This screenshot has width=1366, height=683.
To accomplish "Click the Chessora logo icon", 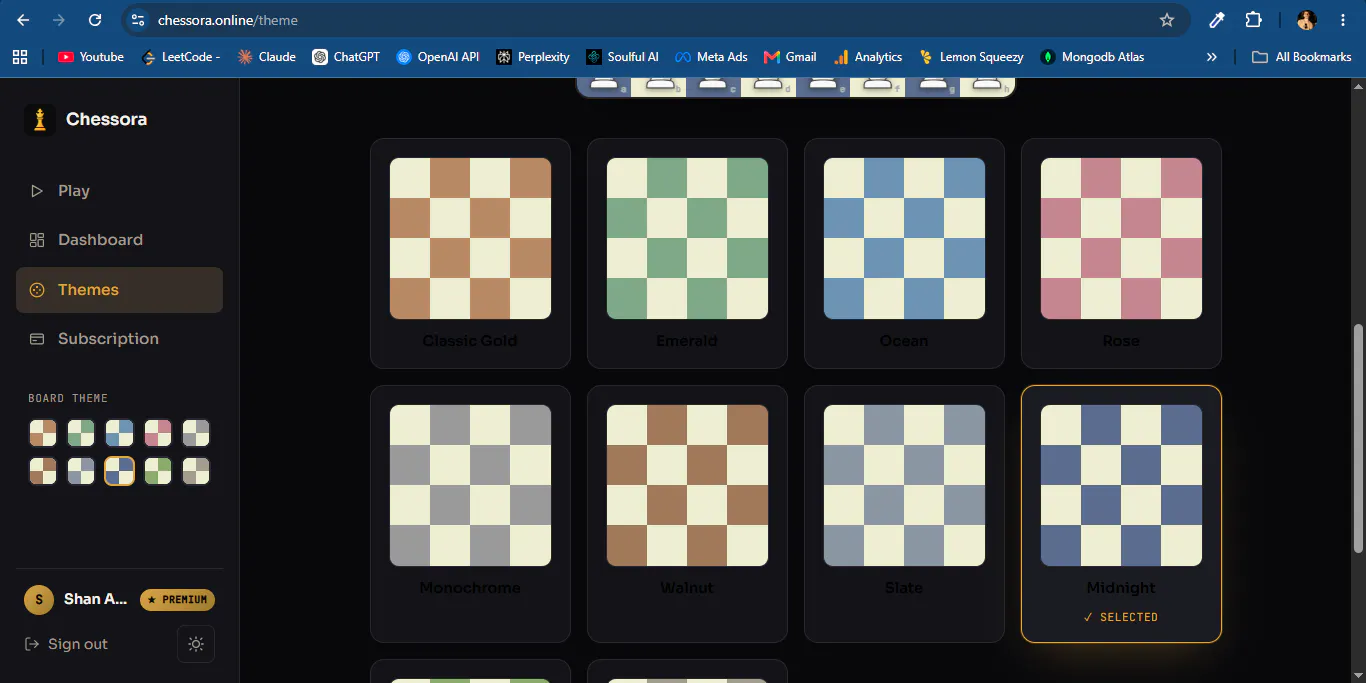I will coord(40,119).
